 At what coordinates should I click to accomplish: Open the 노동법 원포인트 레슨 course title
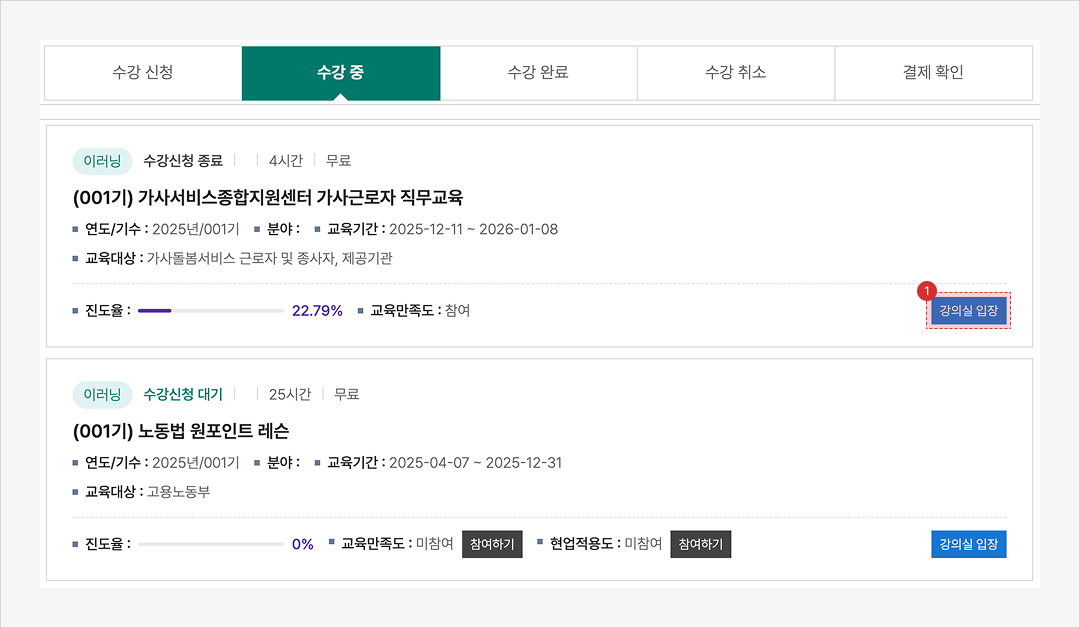[x=181, y=431]
